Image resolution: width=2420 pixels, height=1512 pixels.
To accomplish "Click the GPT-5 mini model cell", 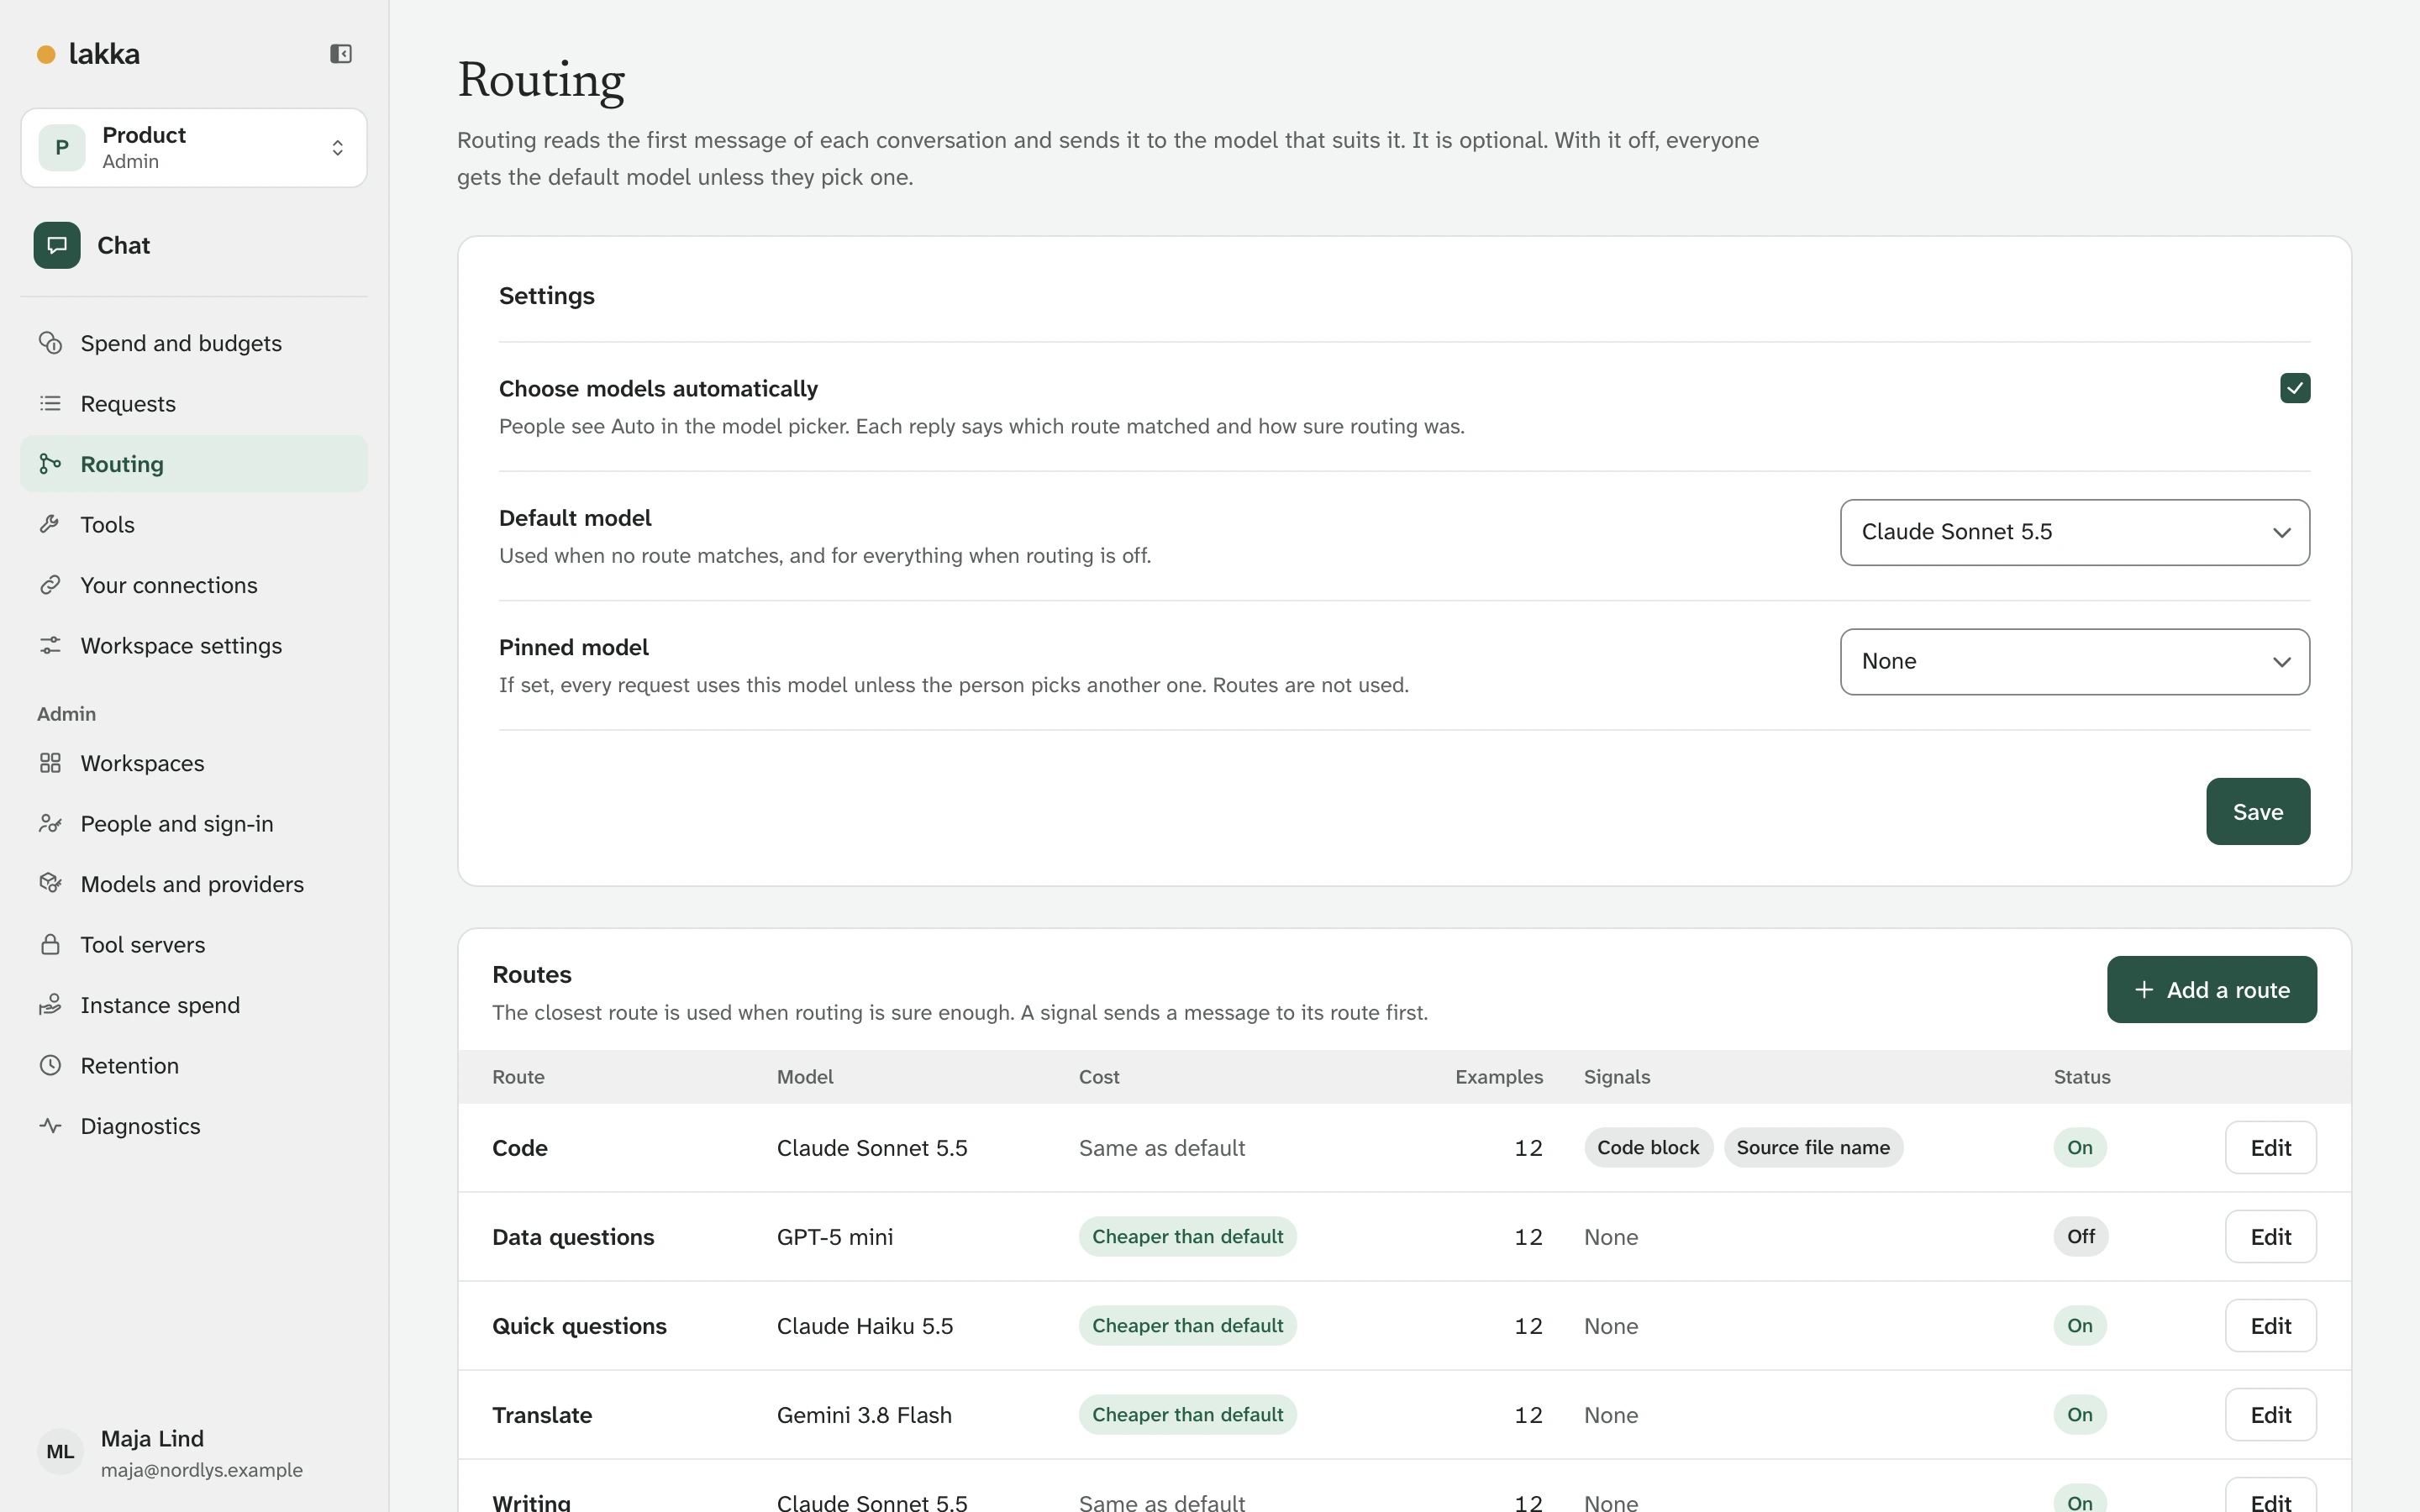I will click(x=835, y=1237).
